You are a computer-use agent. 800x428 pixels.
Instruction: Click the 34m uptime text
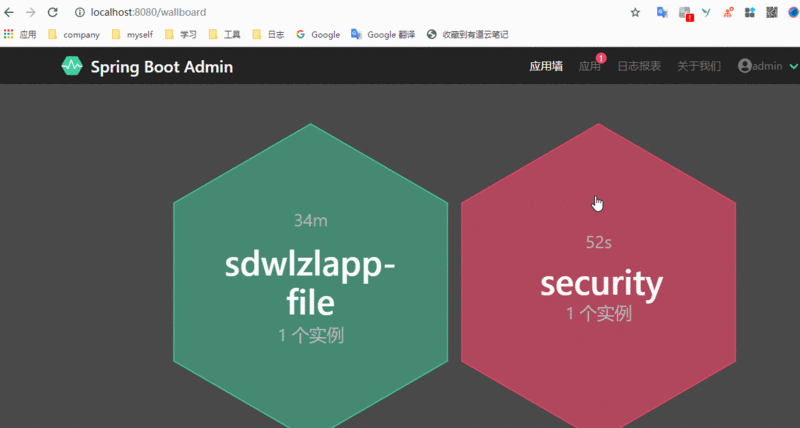click(311, 220)
